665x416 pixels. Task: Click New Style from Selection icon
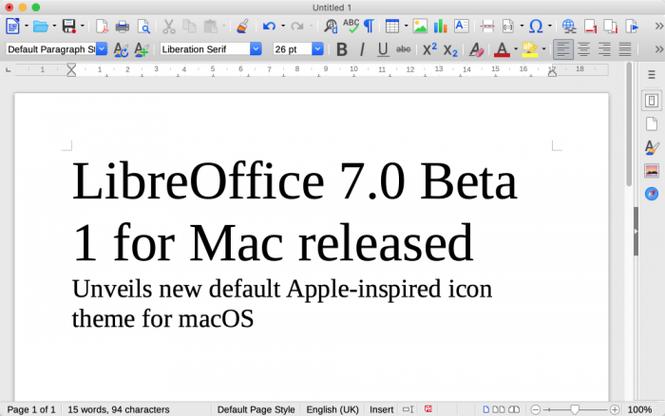pyautogui.click(x=141, y=50)
